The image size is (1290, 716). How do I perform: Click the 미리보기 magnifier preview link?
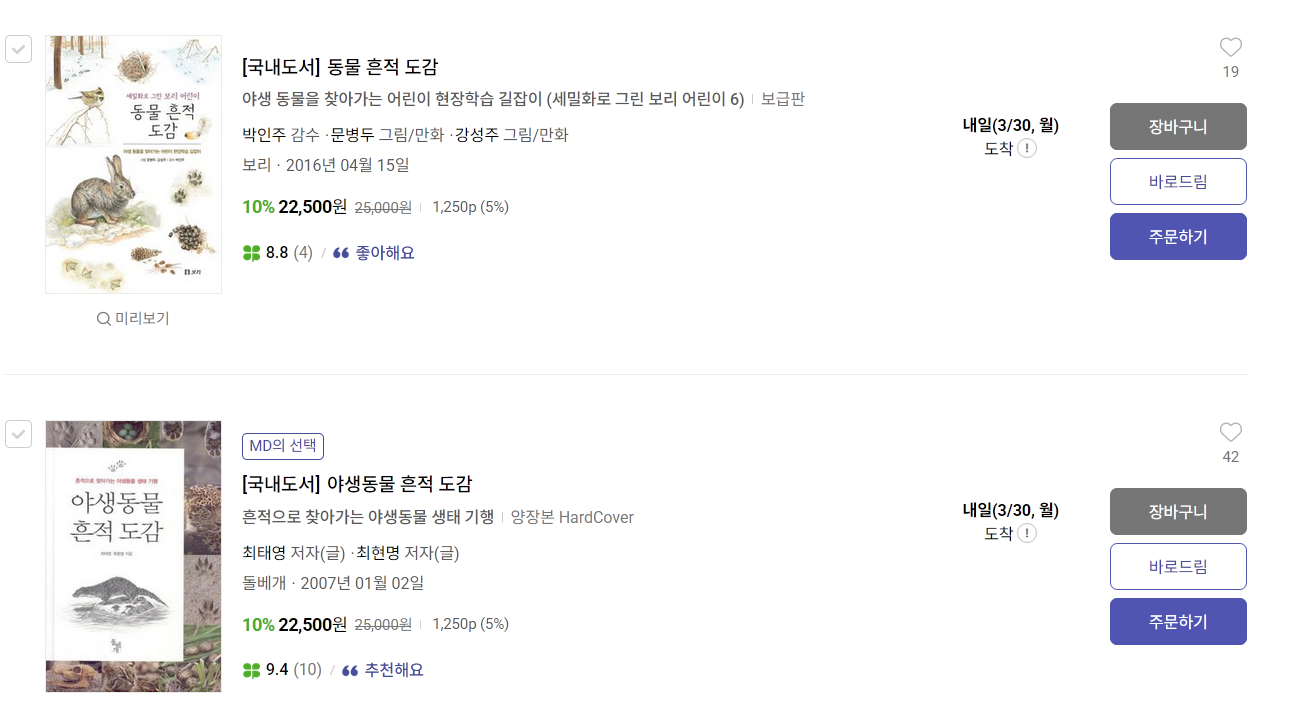point(133,319)
